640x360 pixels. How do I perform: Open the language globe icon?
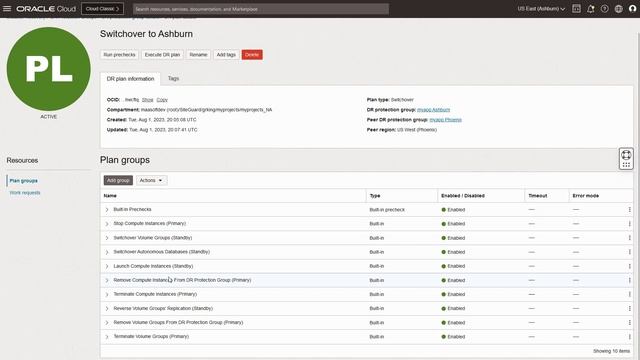619,9
